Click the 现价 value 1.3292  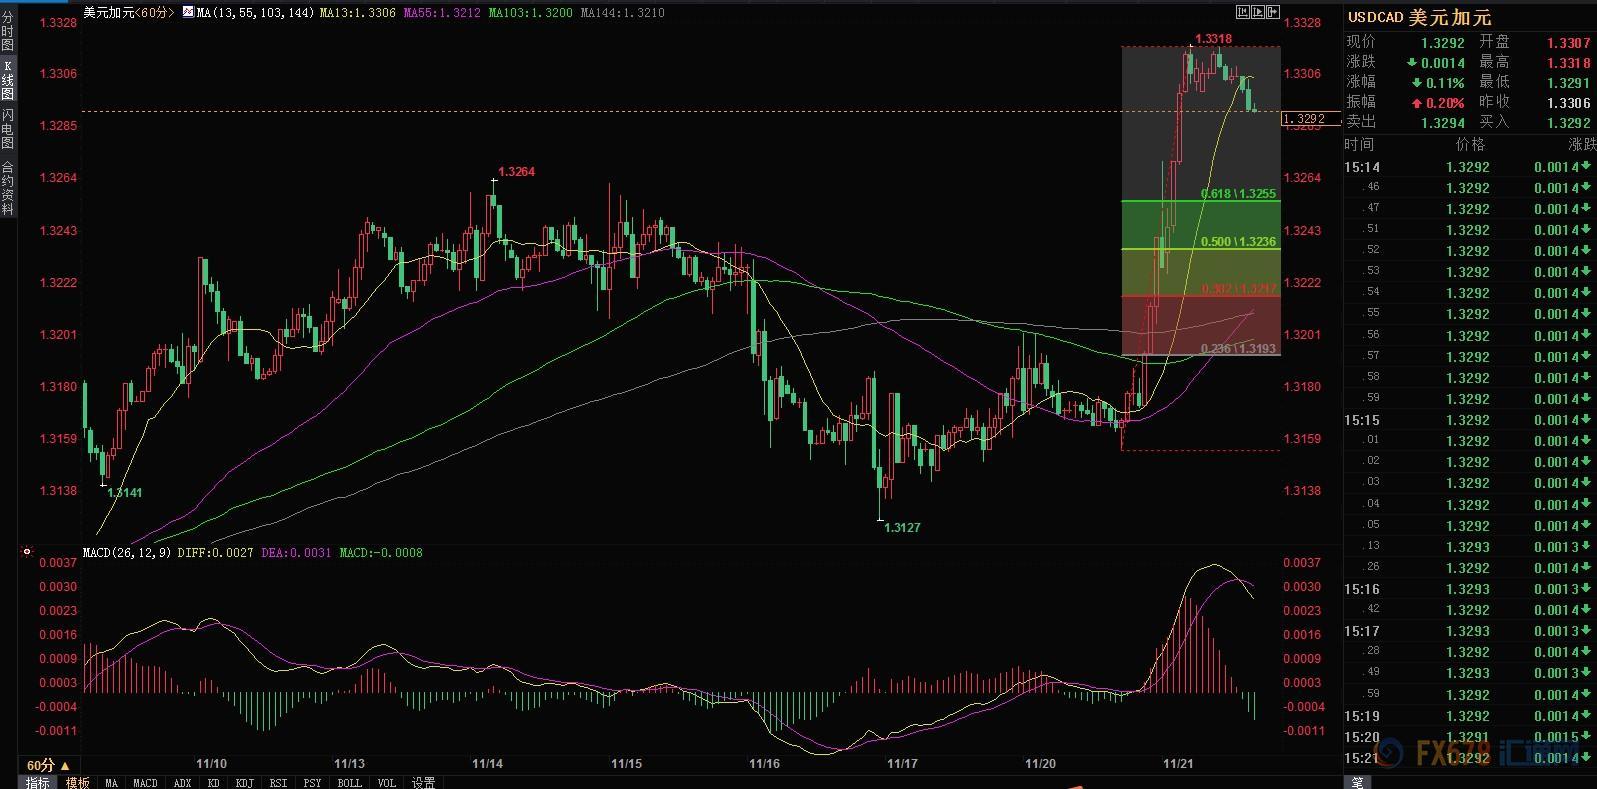1443,43
